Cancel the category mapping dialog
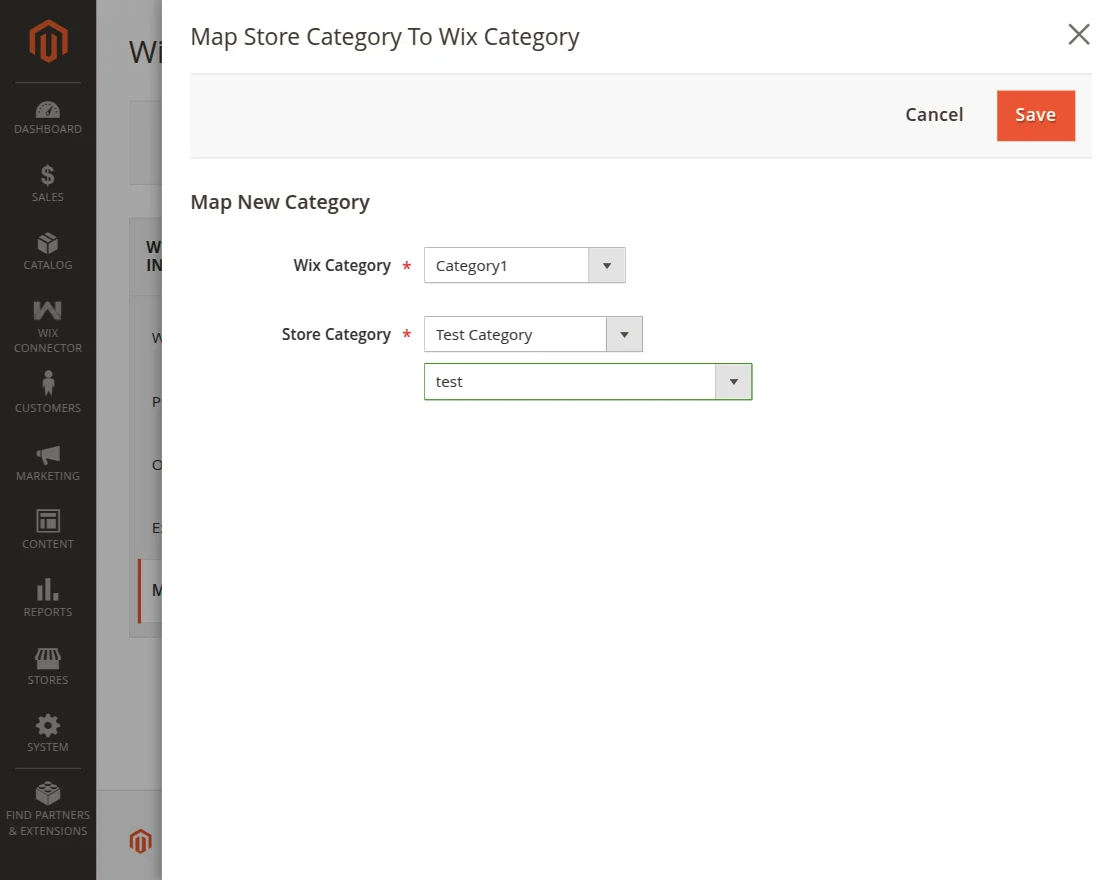Screen dimensions: 1120x880 933,115
